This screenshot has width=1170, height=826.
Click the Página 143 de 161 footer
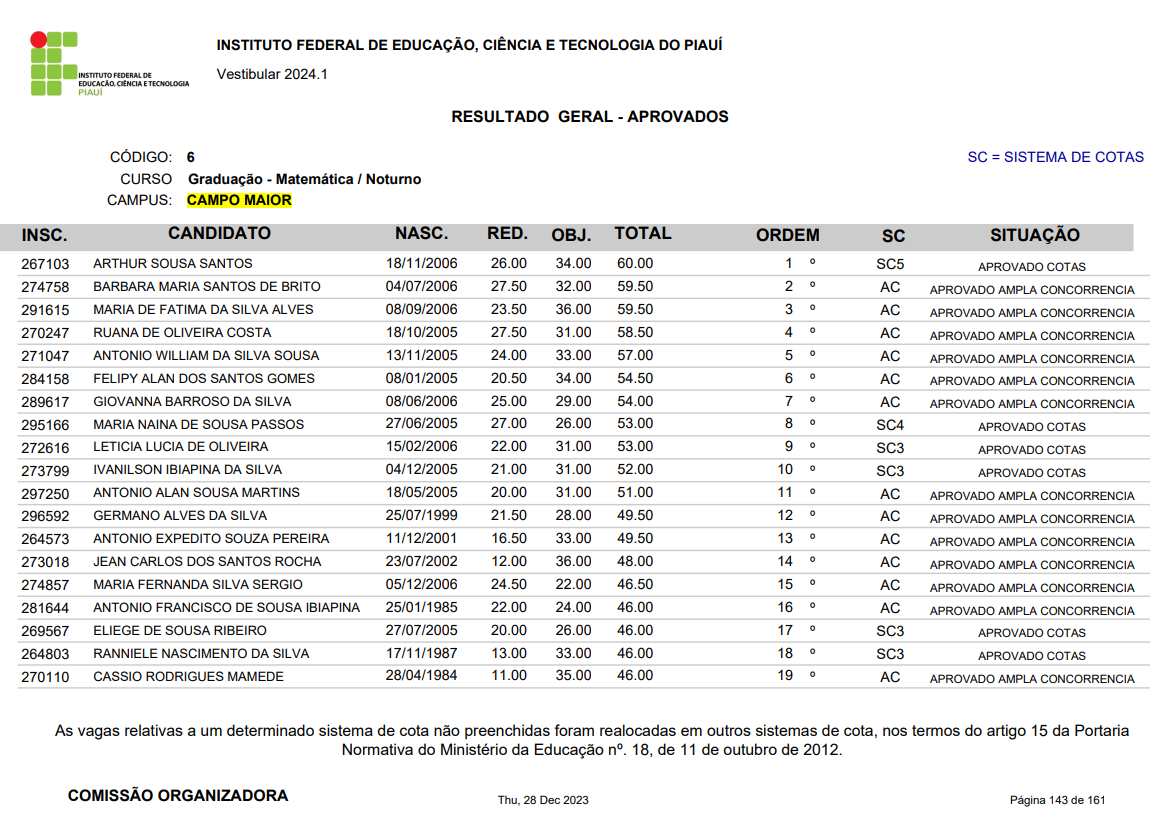click(1057, 800)
